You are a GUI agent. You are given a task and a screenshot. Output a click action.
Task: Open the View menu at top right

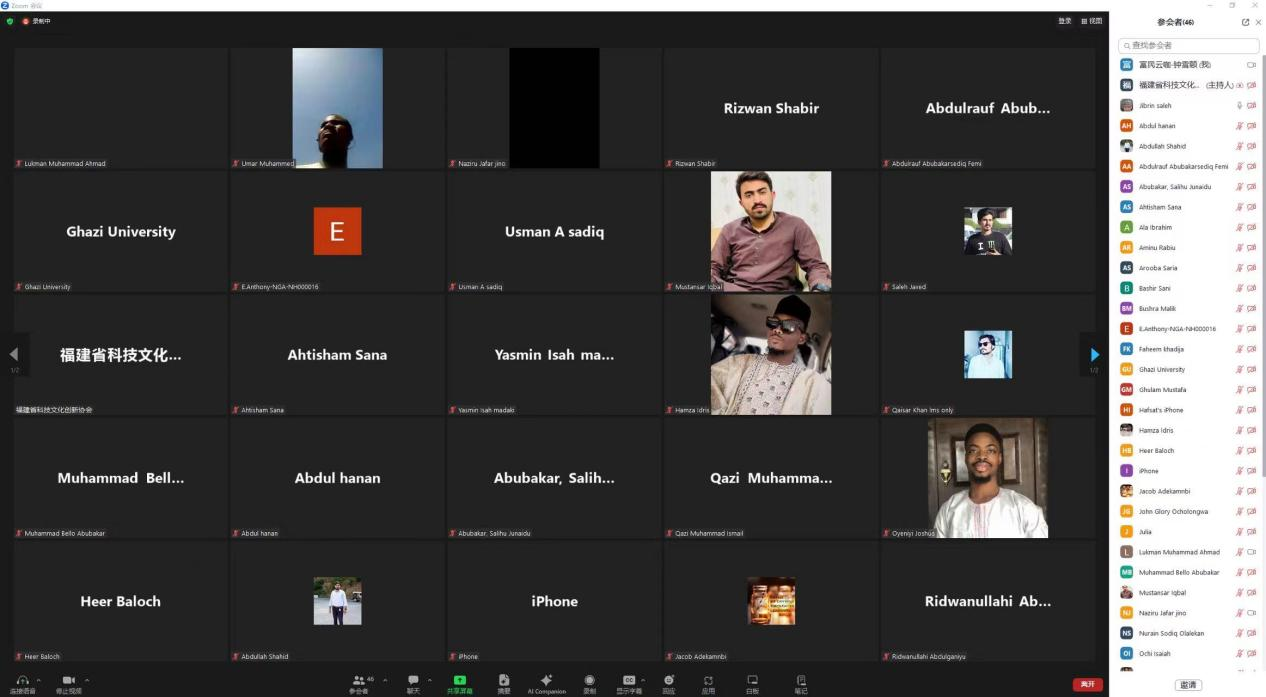[x=1091, y=21]
